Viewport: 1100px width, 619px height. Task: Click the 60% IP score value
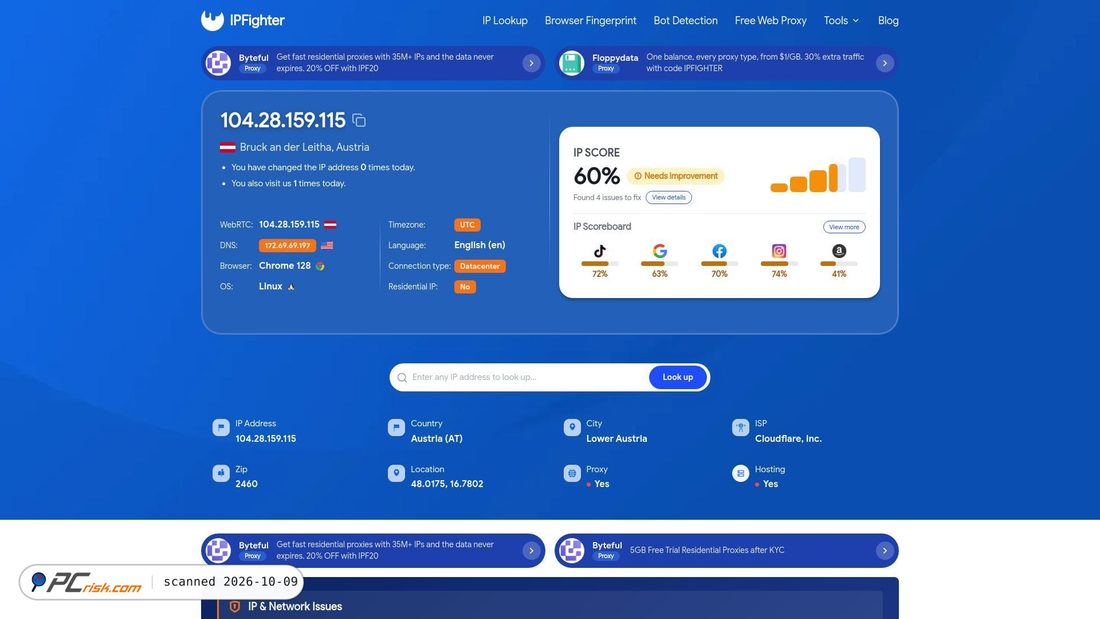tap(596, 176)
